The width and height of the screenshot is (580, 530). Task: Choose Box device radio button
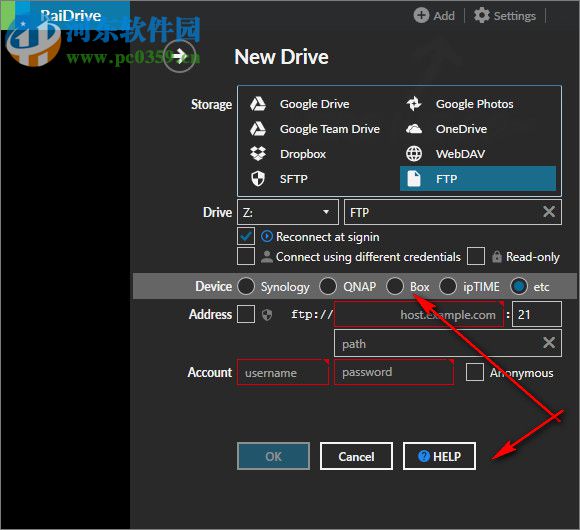pyautogui.click(x=395, y=286)
